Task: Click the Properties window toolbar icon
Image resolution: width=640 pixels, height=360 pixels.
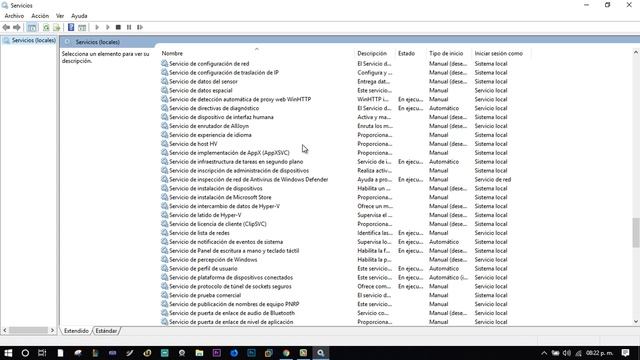Action: 82,27
